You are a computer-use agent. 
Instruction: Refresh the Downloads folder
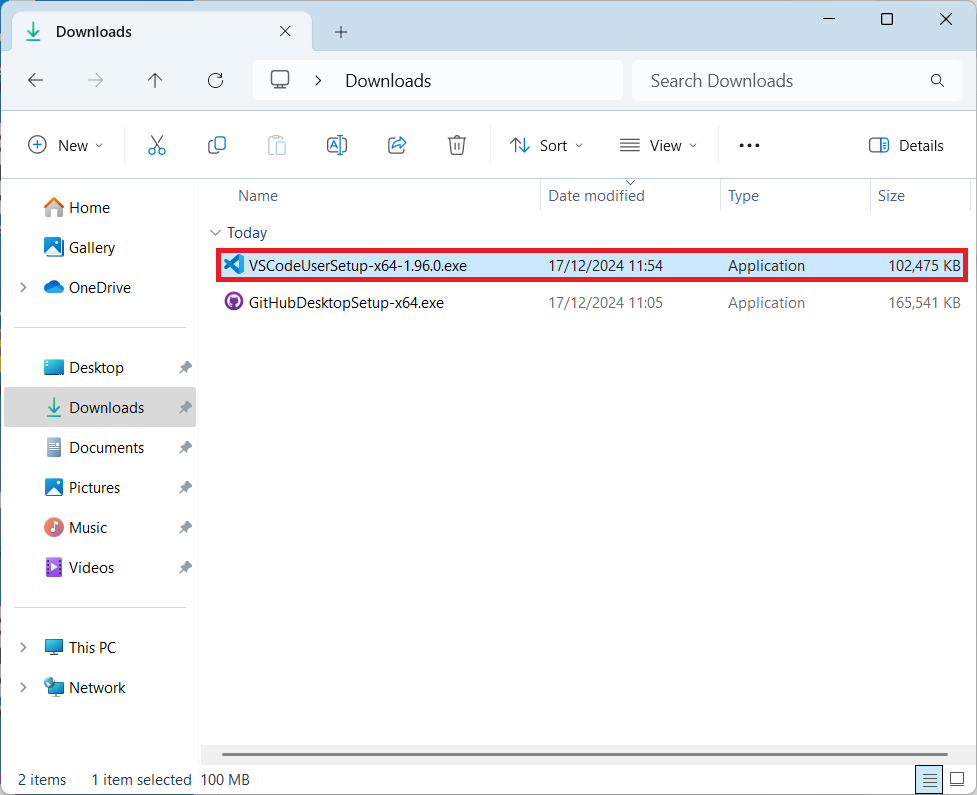point(215,81)
